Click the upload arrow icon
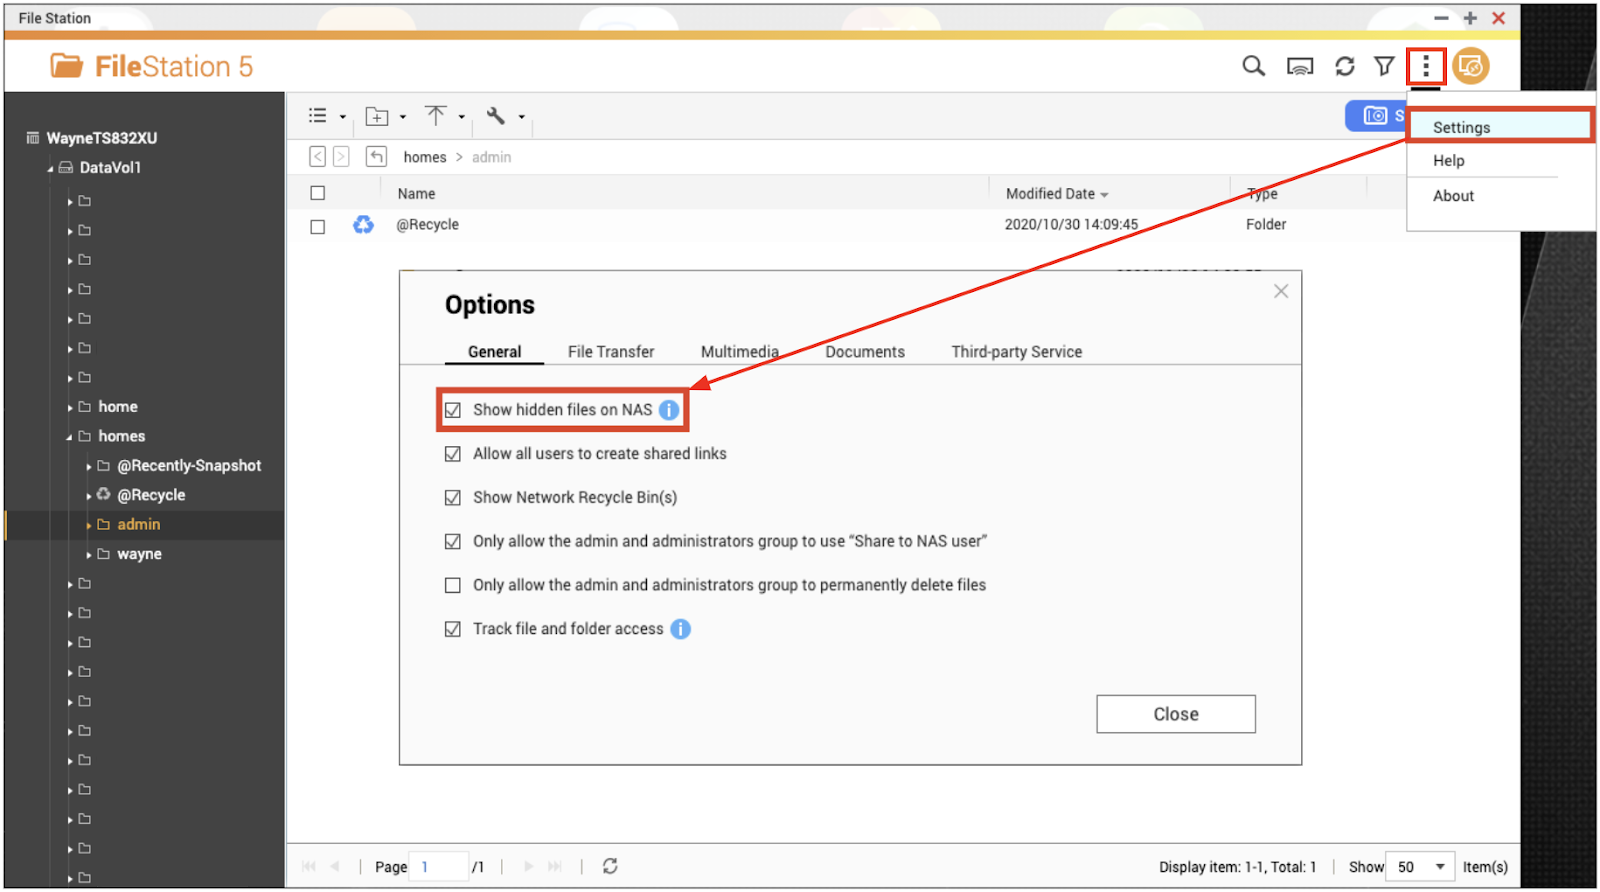1600x892 pixels. (x=435, y=116)
